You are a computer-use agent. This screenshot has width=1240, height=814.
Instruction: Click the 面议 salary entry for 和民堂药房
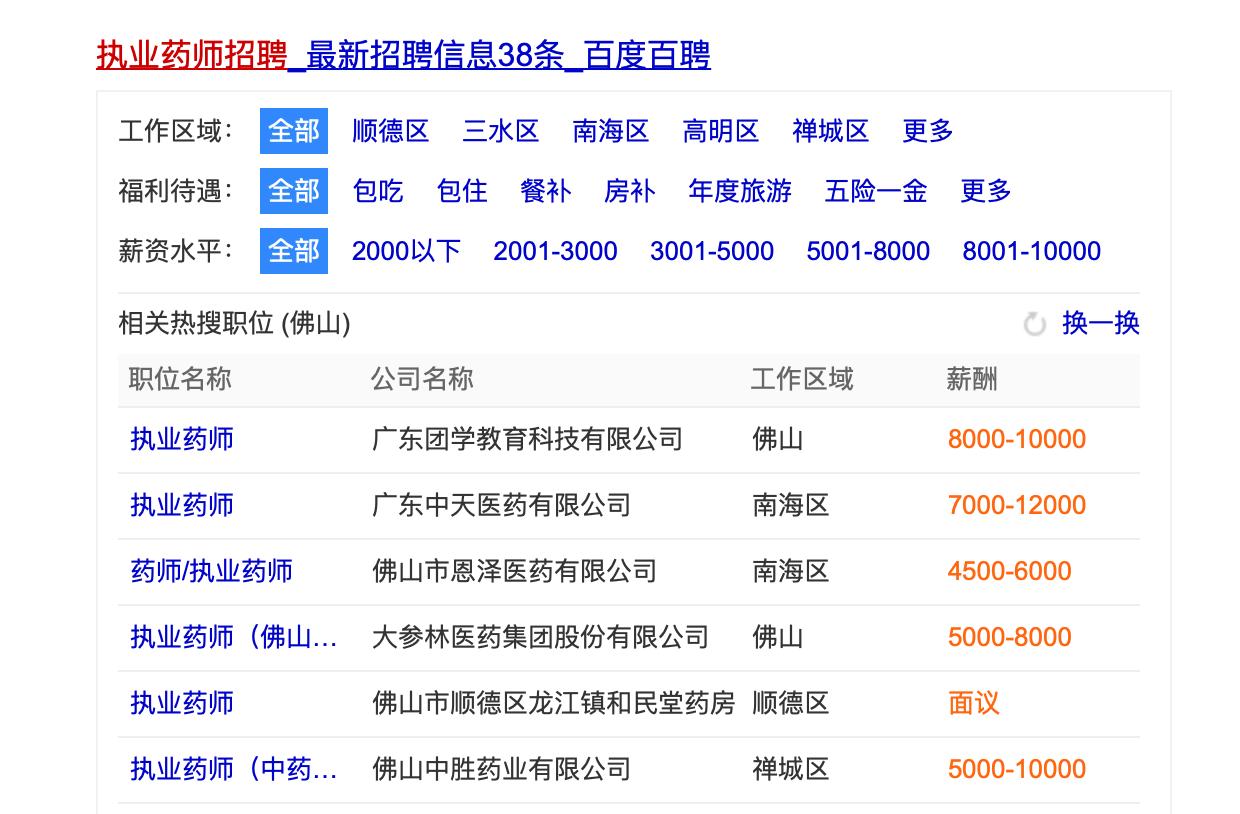[x=974, y=703]
